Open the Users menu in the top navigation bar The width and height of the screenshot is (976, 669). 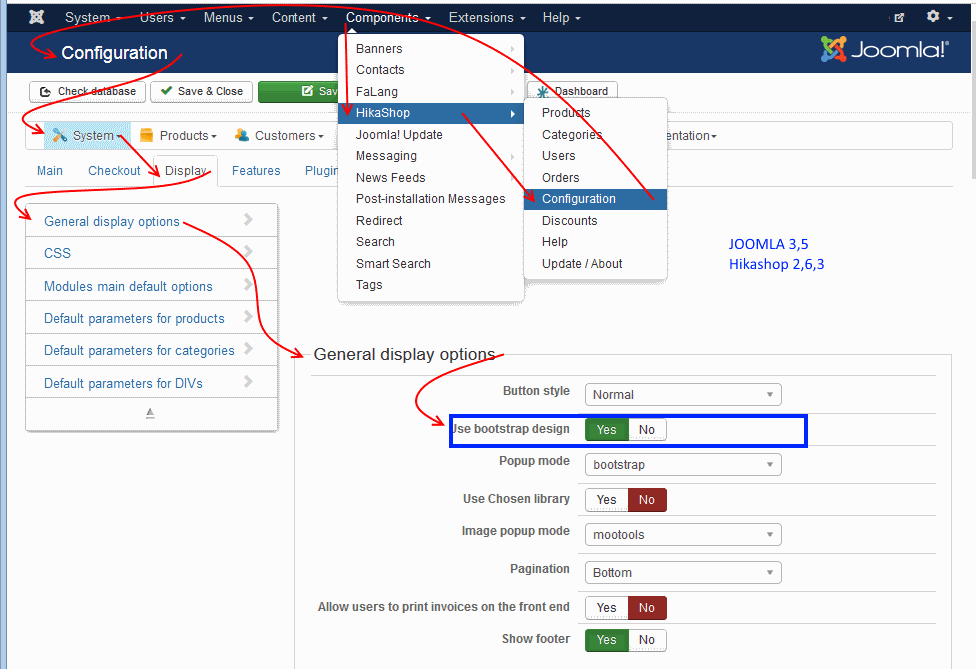(x=162, y=17)
